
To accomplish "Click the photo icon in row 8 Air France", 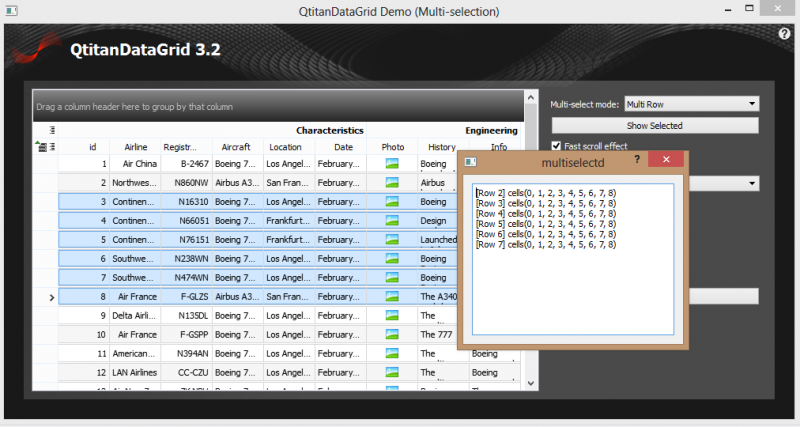I will pyautogui.click(x=392, y=296).
